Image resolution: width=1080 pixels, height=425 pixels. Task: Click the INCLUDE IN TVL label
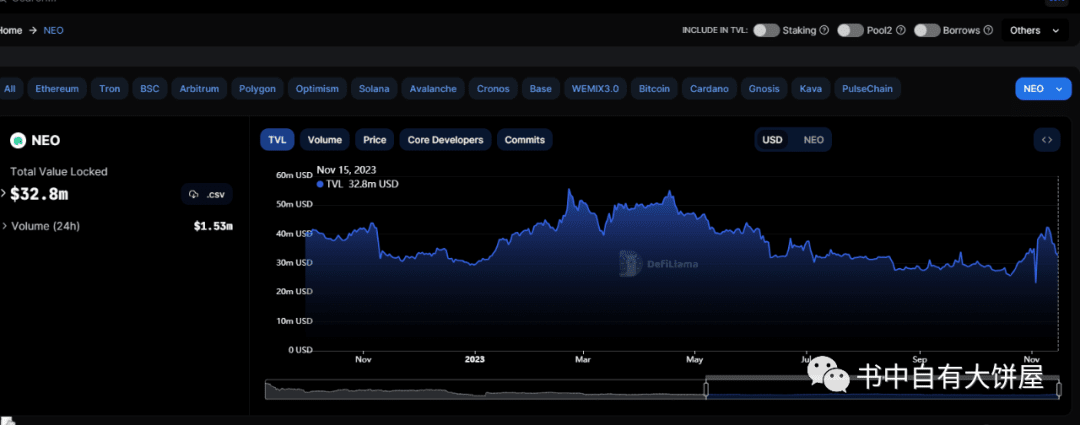pyautogui.click(x=715, y=30)
